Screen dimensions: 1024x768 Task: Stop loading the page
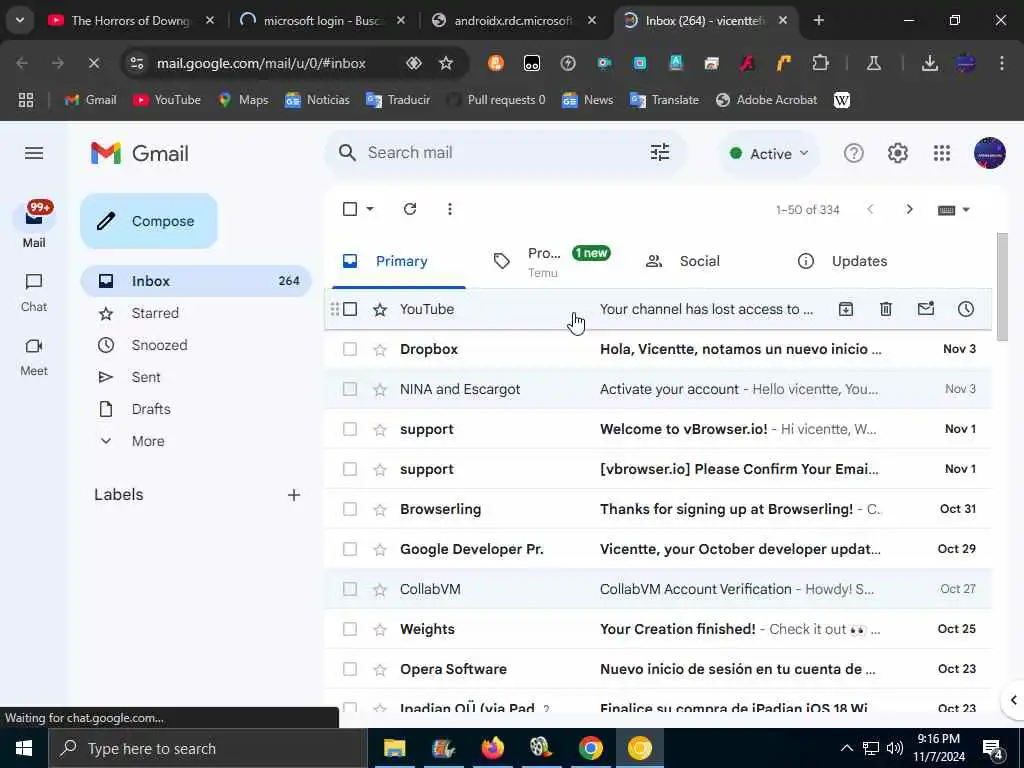93,63
